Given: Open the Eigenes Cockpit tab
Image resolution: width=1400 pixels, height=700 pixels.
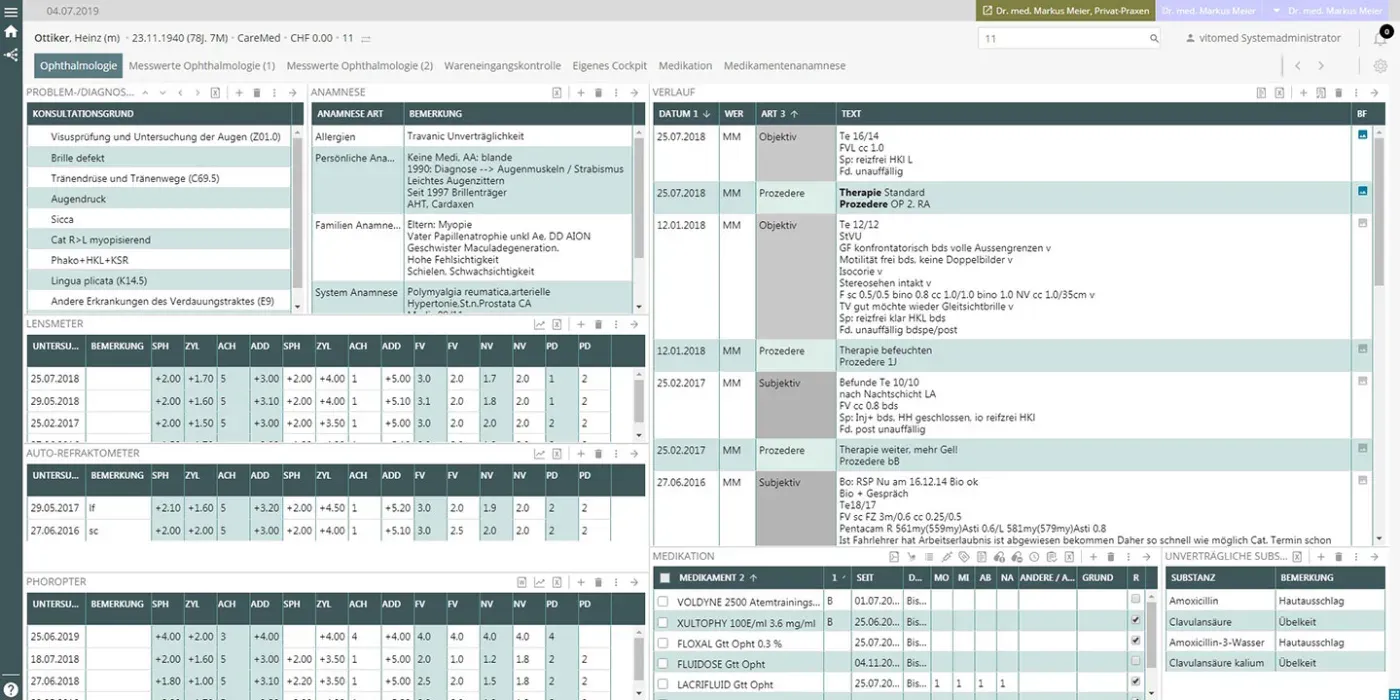Looking at the screenshot, I should coord(610,66).
